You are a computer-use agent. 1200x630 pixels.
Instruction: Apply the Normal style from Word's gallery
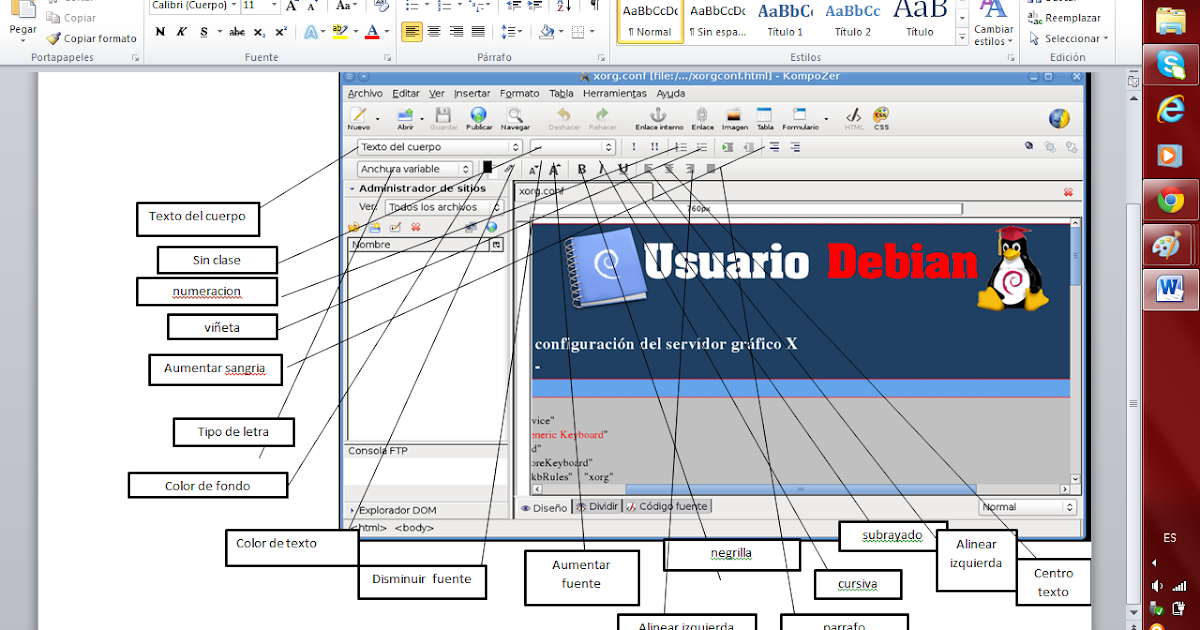pyautogui.click(x=649, y=22)
